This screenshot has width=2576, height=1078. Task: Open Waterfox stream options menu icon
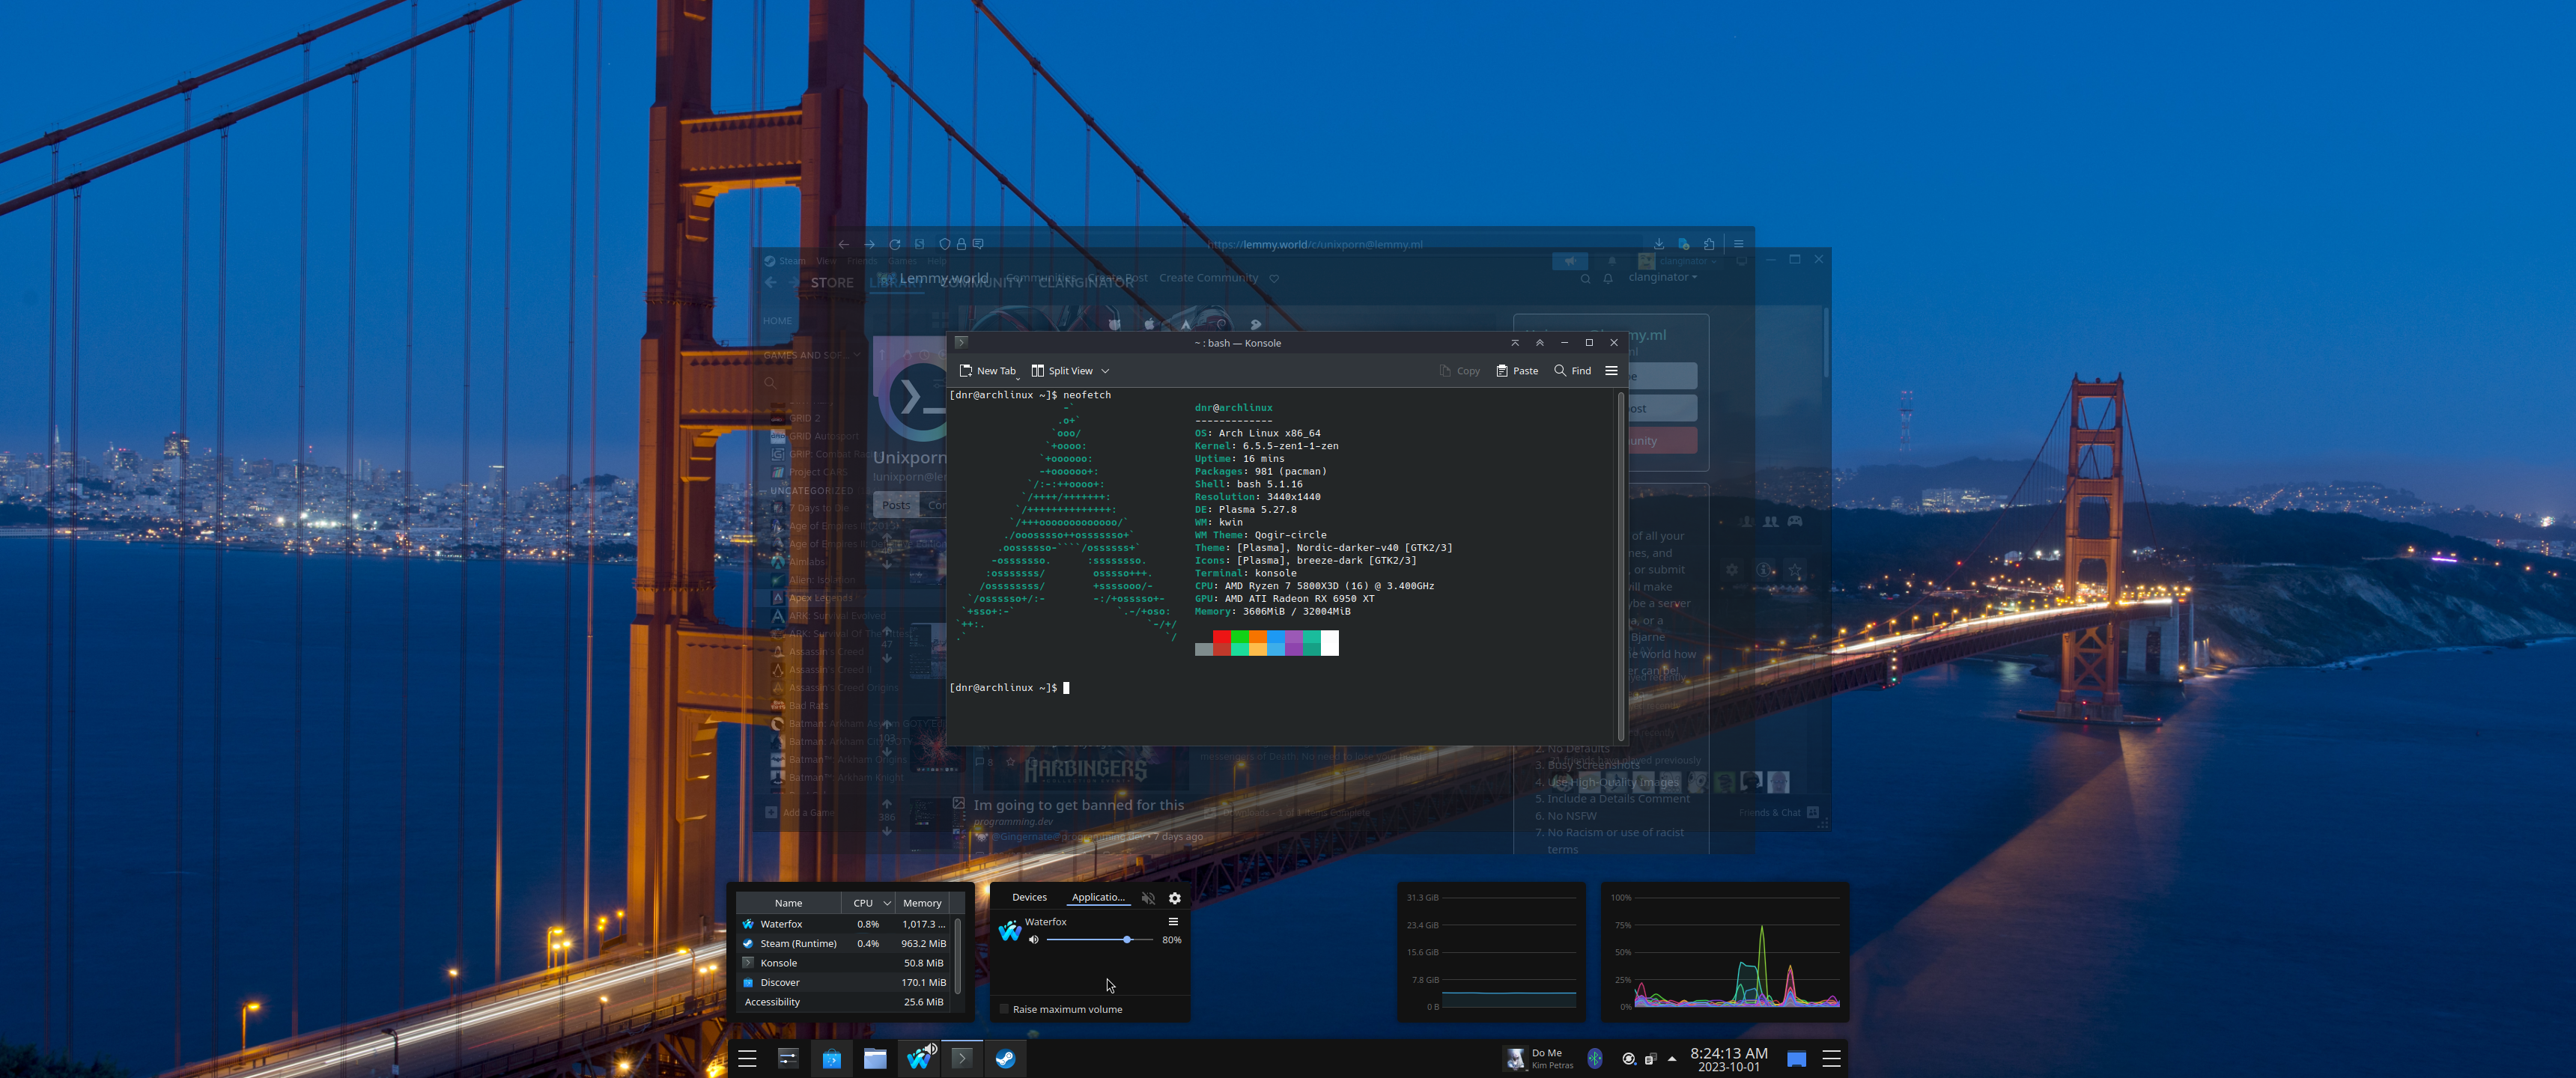pyautogui.click(x=1173, y=921)
